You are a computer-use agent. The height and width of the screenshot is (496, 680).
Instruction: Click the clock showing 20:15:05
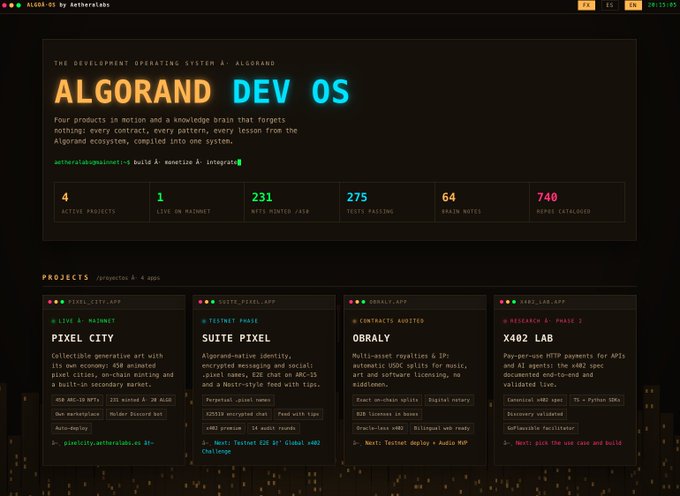(662, 5)
